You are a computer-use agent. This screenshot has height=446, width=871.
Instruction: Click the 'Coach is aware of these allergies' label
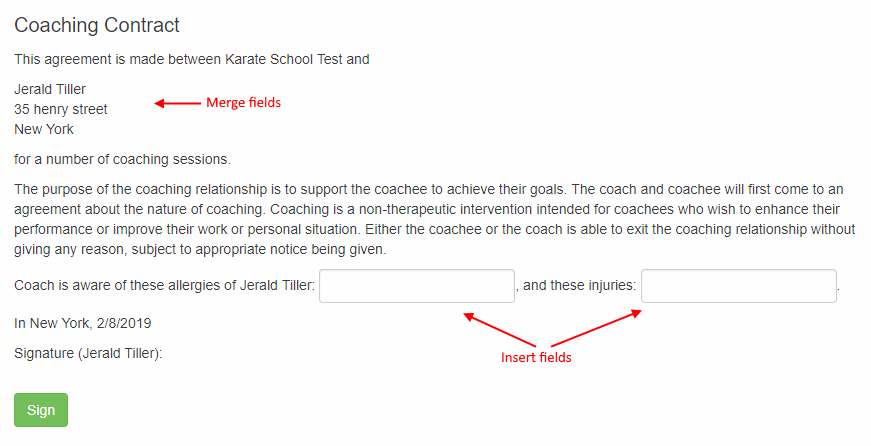click(x=164, y=285)
